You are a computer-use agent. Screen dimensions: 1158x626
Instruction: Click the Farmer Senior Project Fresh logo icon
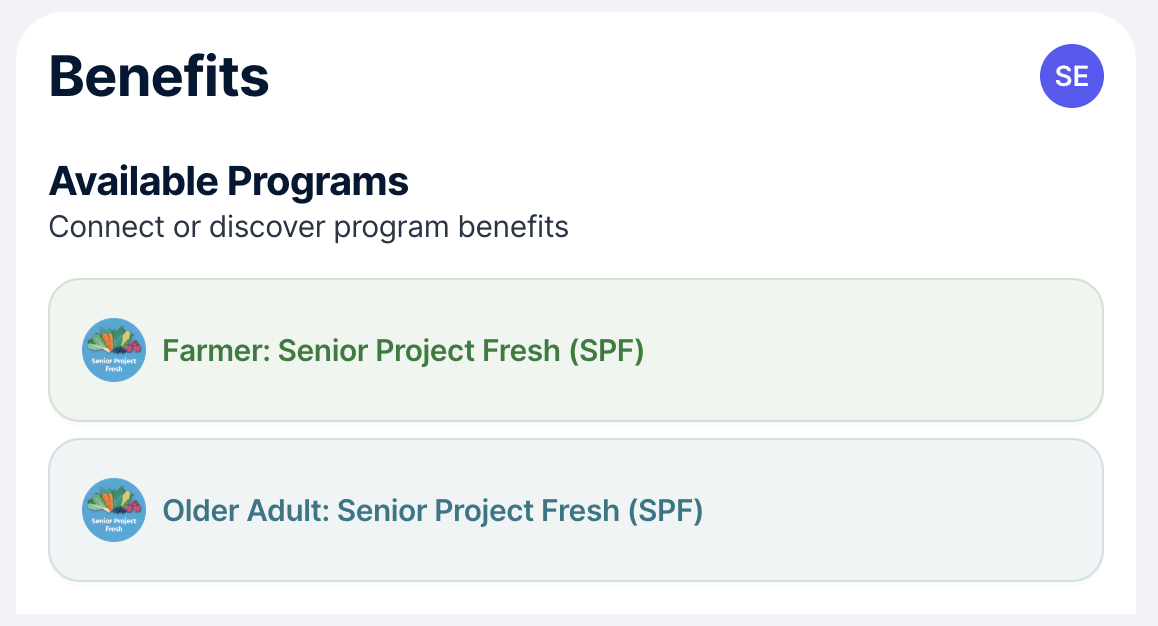tap(114, 350)
